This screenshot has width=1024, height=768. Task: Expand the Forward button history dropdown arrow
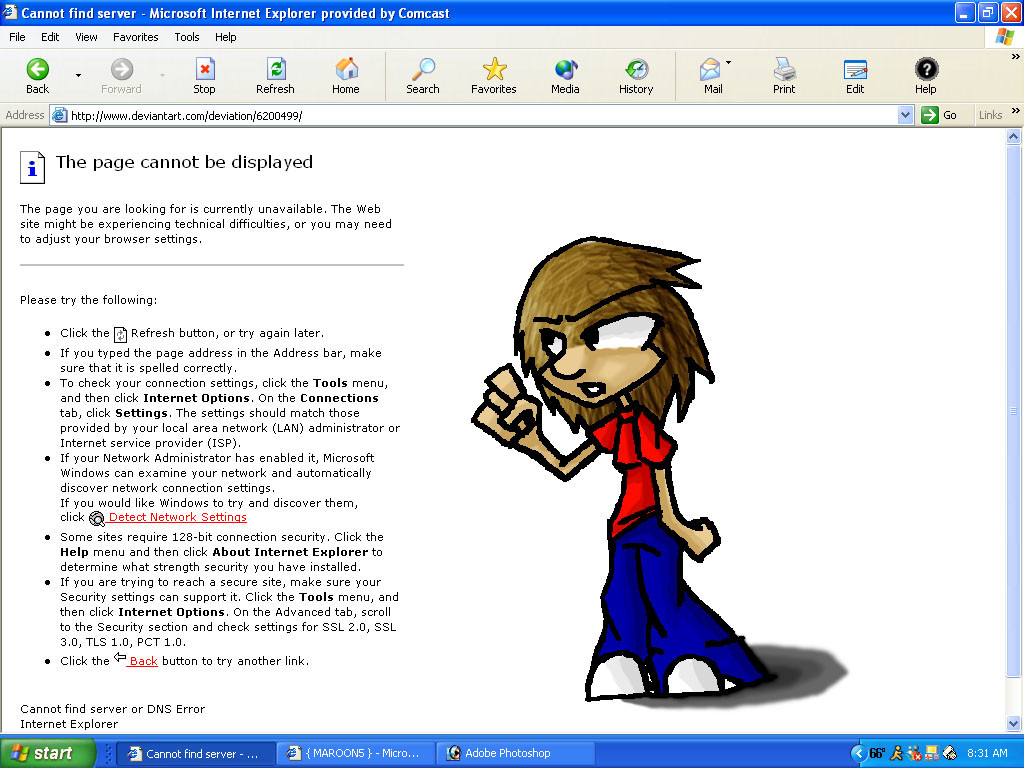coord(162,76)
